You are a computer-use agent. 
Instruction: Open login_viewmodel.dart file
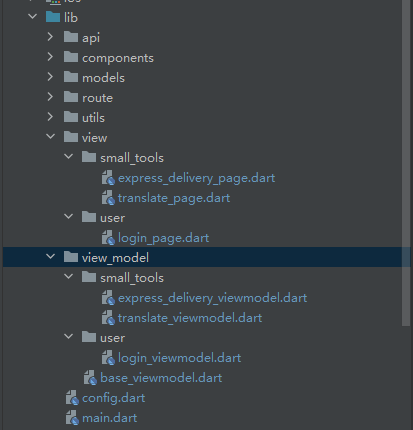pos(179,358)
